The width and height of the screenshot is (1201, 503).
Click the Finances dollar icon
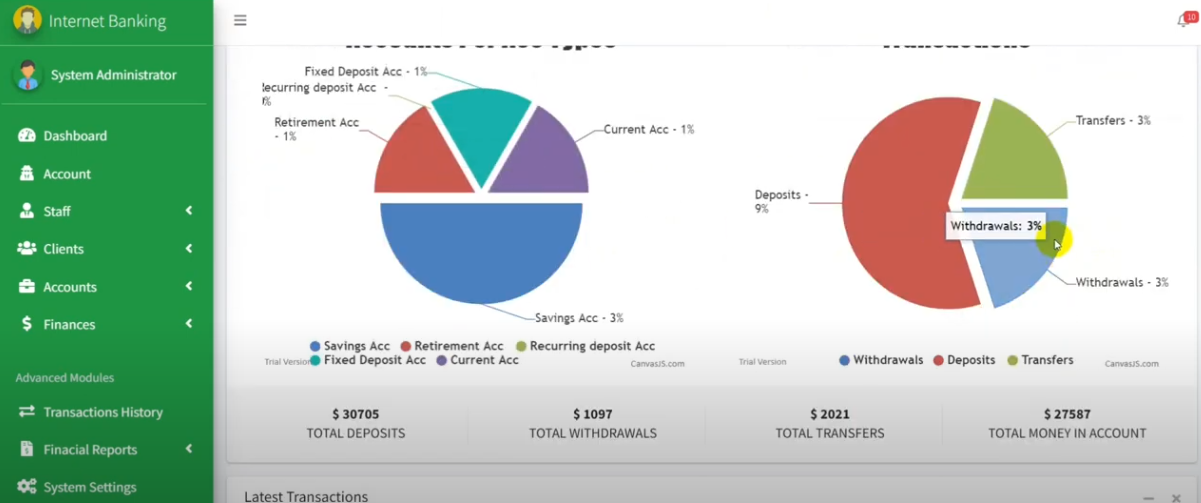tap(27, 325)
